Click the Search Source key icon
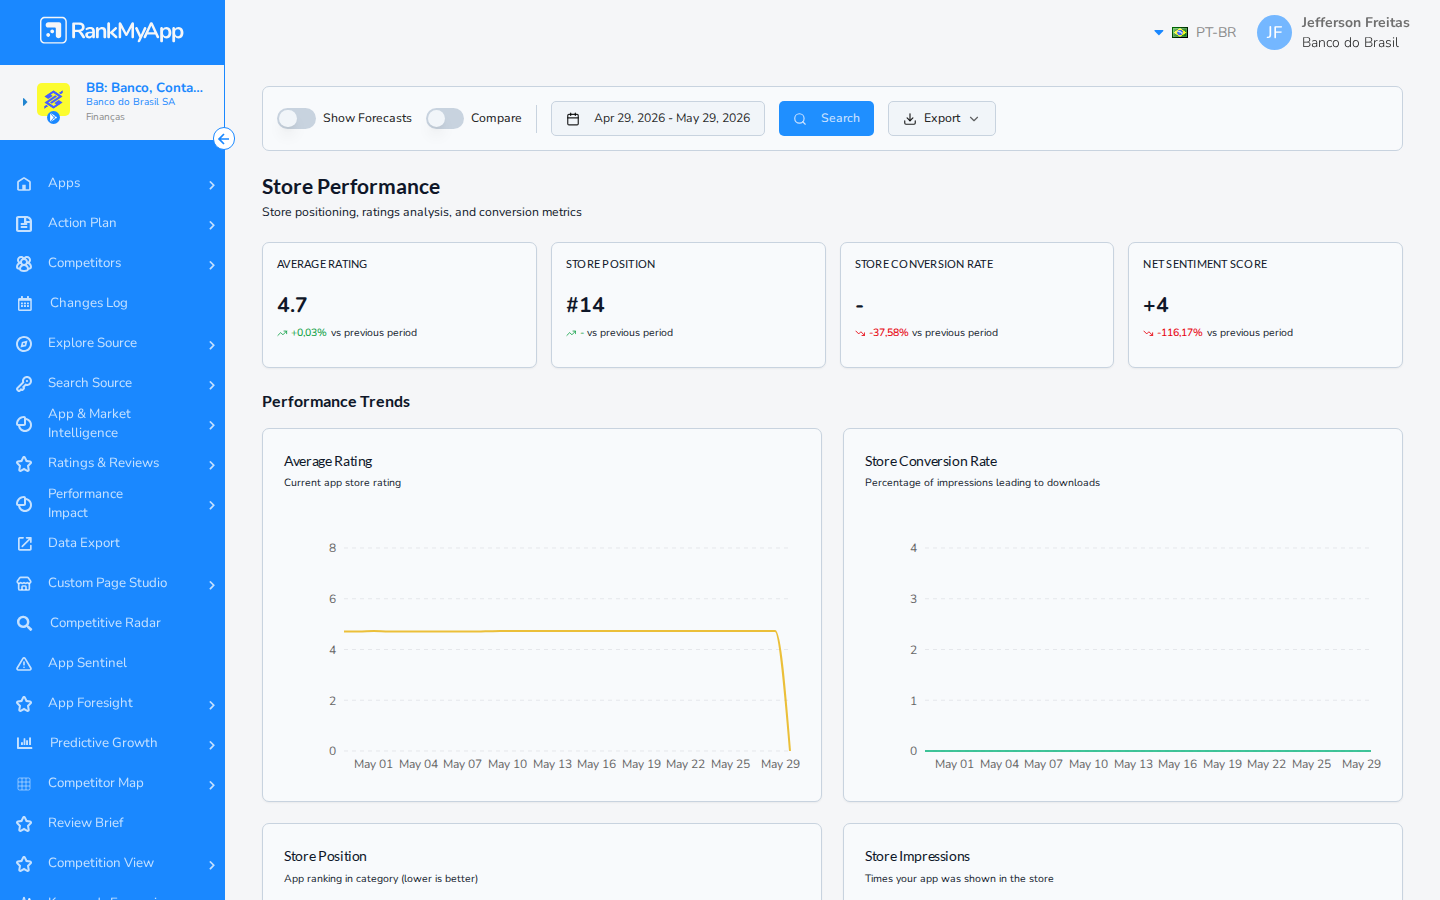 tap(24, 384)
